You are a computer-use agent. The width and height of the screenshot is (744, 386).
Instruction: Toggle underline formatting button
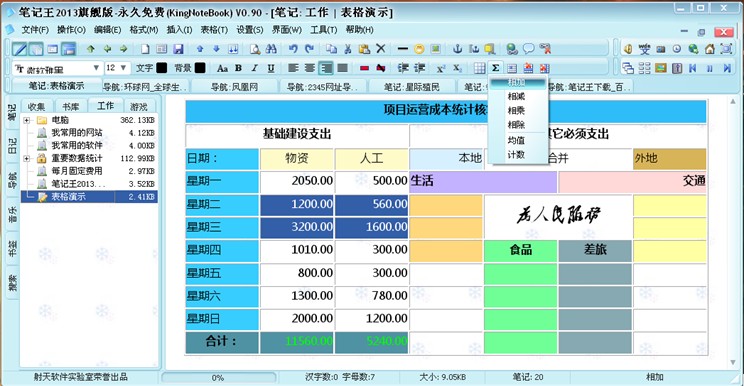point(271,68)
